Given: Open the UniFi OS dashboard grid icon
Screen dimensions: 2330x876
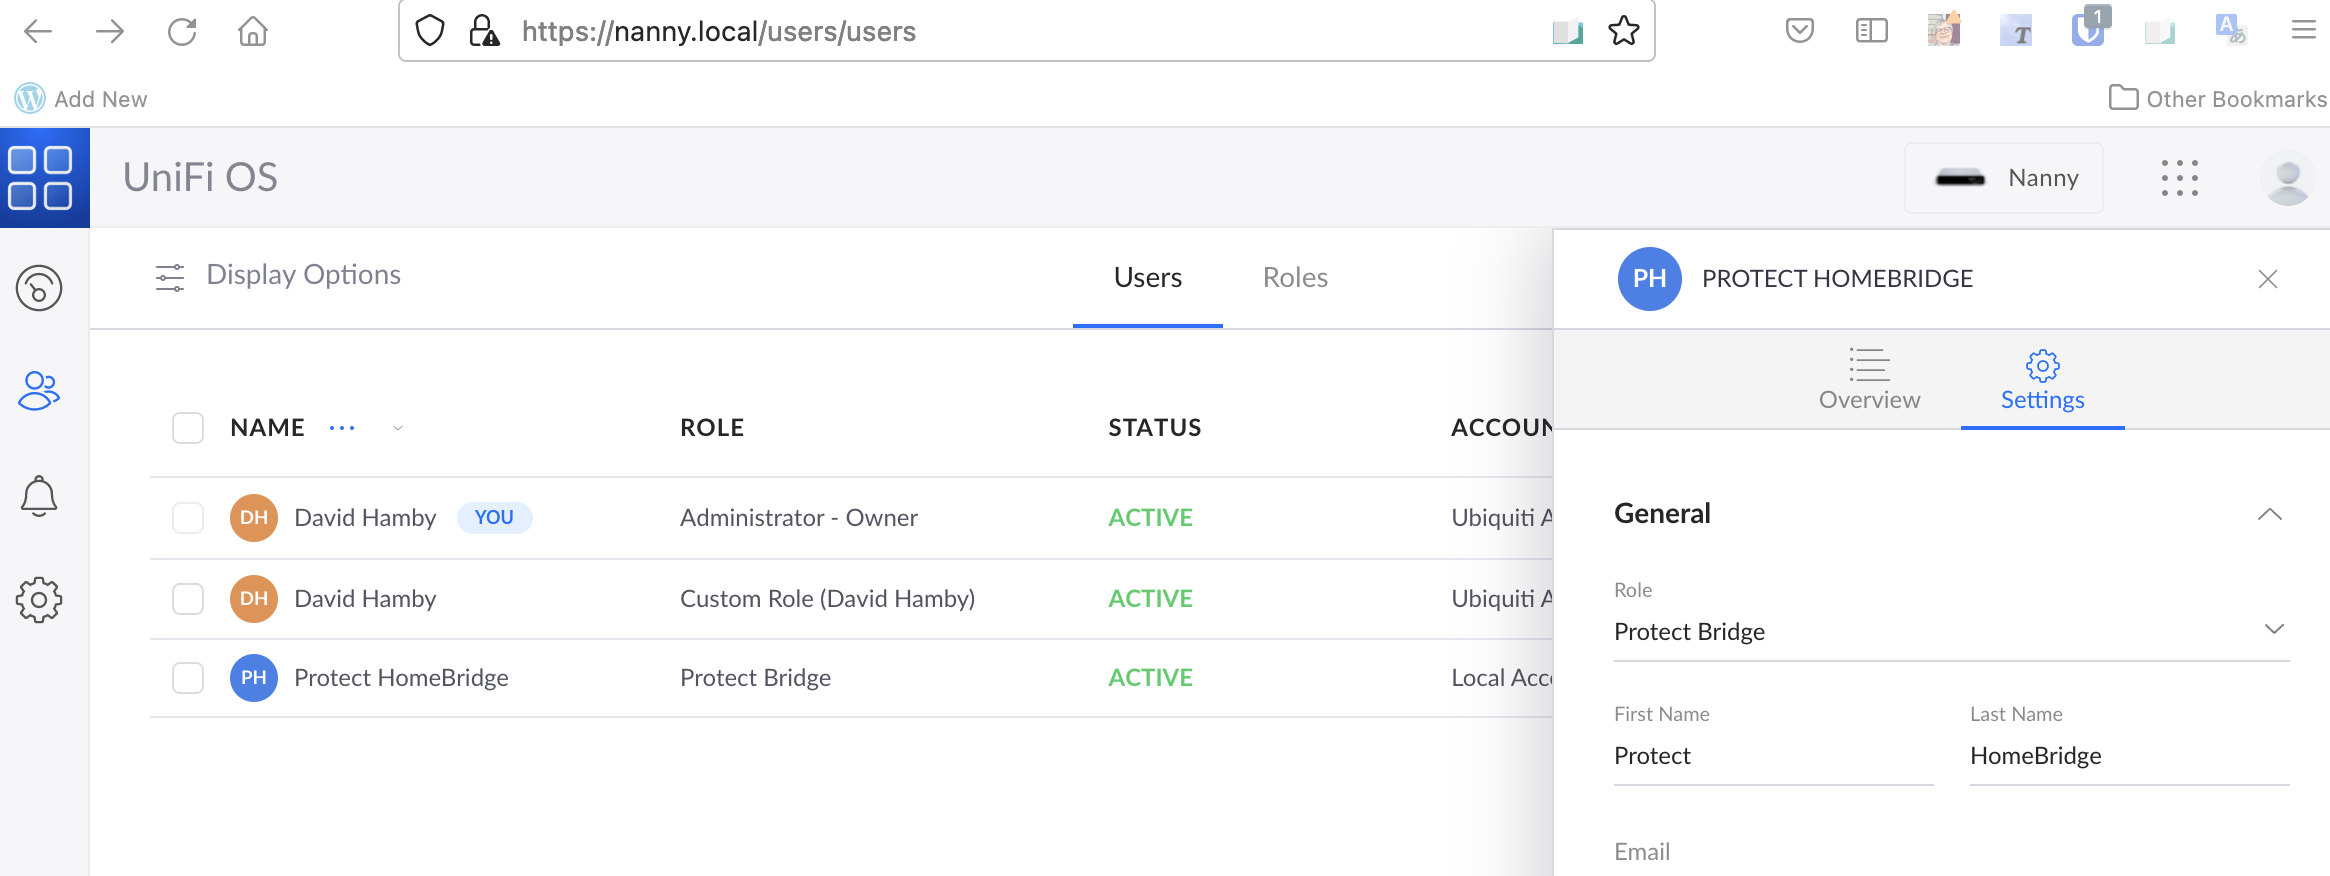Looking at the screenshot, I should 41,178.
